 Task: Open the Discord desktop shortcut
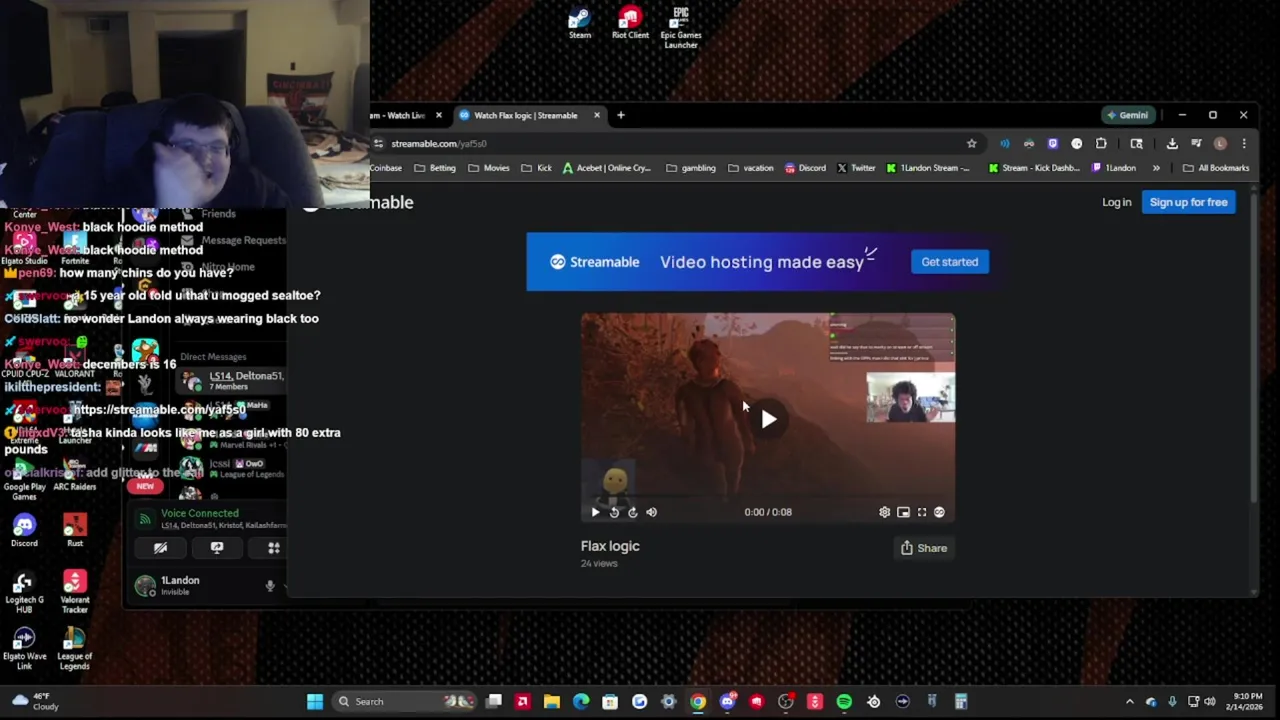tap(24, 530)
